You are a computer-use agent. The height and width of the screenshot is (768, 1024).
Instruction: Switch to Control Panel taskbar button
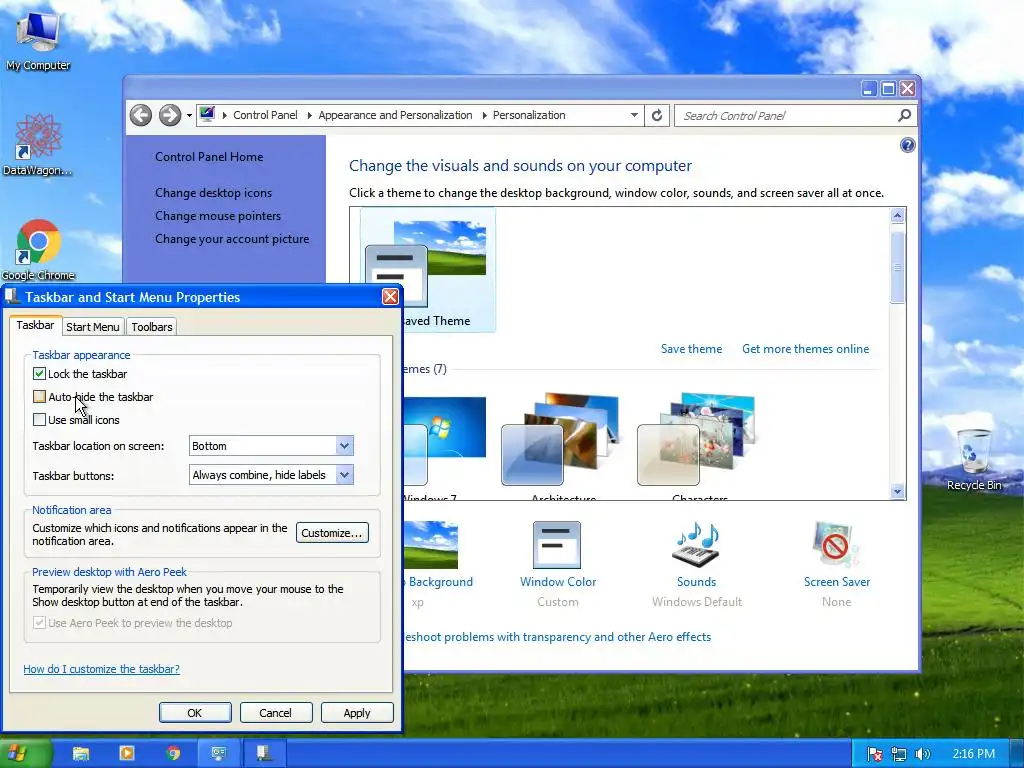[218, 754]
